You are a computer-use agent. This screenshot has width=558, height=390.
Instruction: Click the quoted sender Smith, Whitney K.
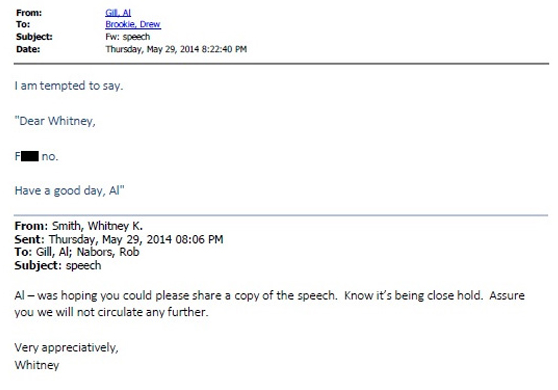tap(97, 226)
